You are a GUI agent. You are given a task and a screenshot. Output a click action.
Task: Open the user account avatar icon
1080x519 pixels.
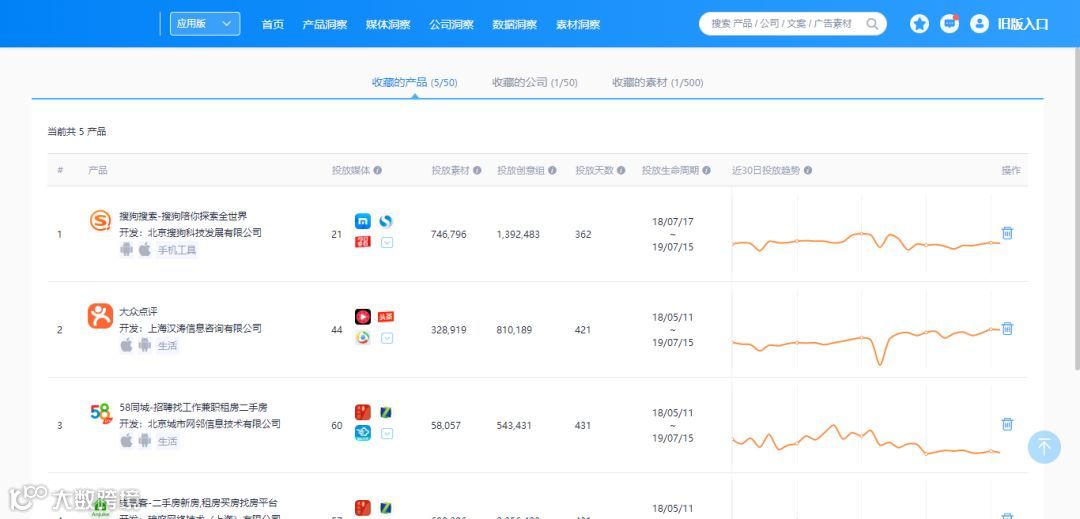pyautogui.click(x=979, y=24)
